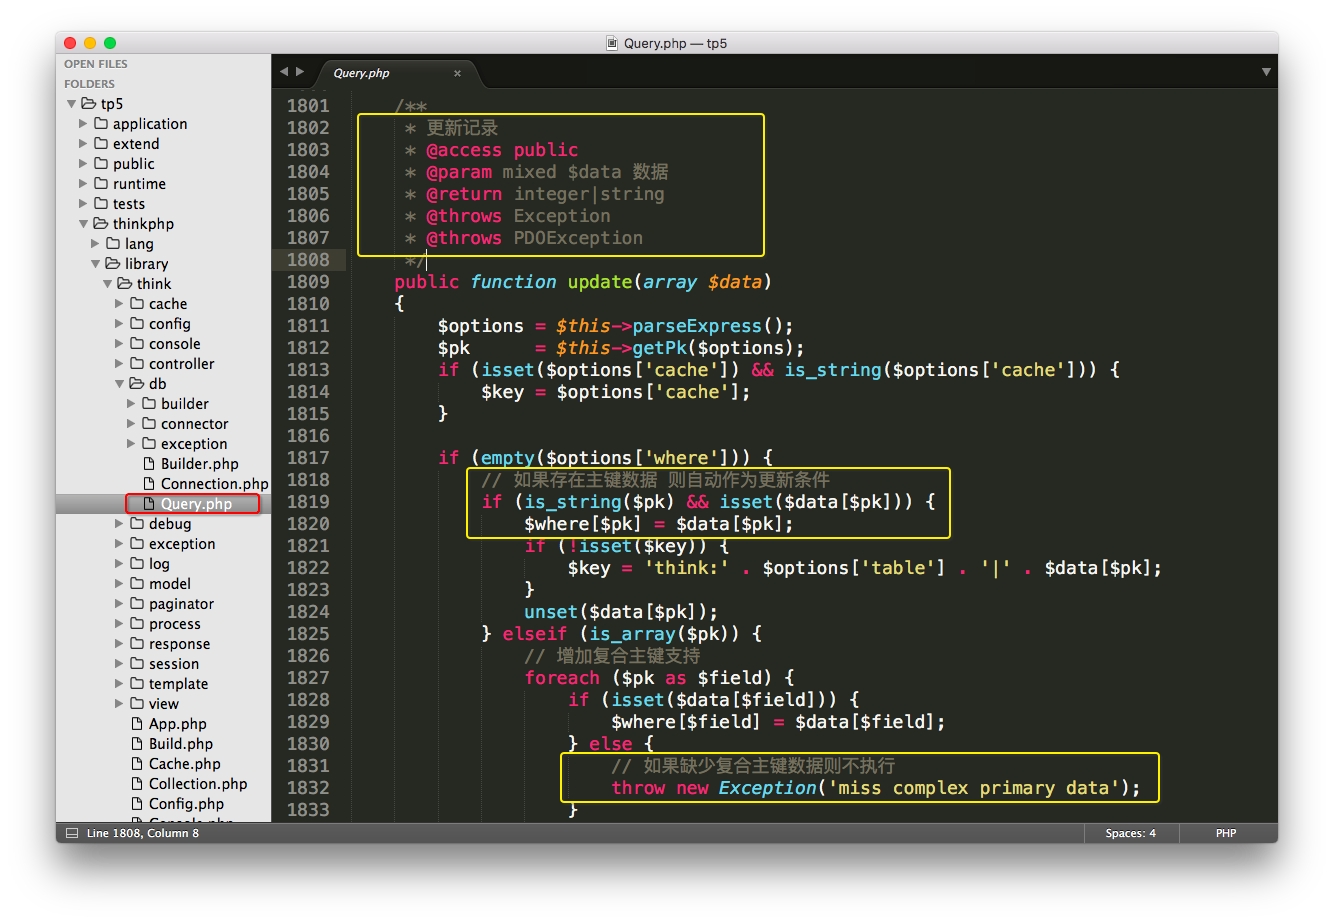The height and width of the screenshot is (923, 1334).
Task: Click the Line 1808, Column 8 status text
Action: point(143,833)
